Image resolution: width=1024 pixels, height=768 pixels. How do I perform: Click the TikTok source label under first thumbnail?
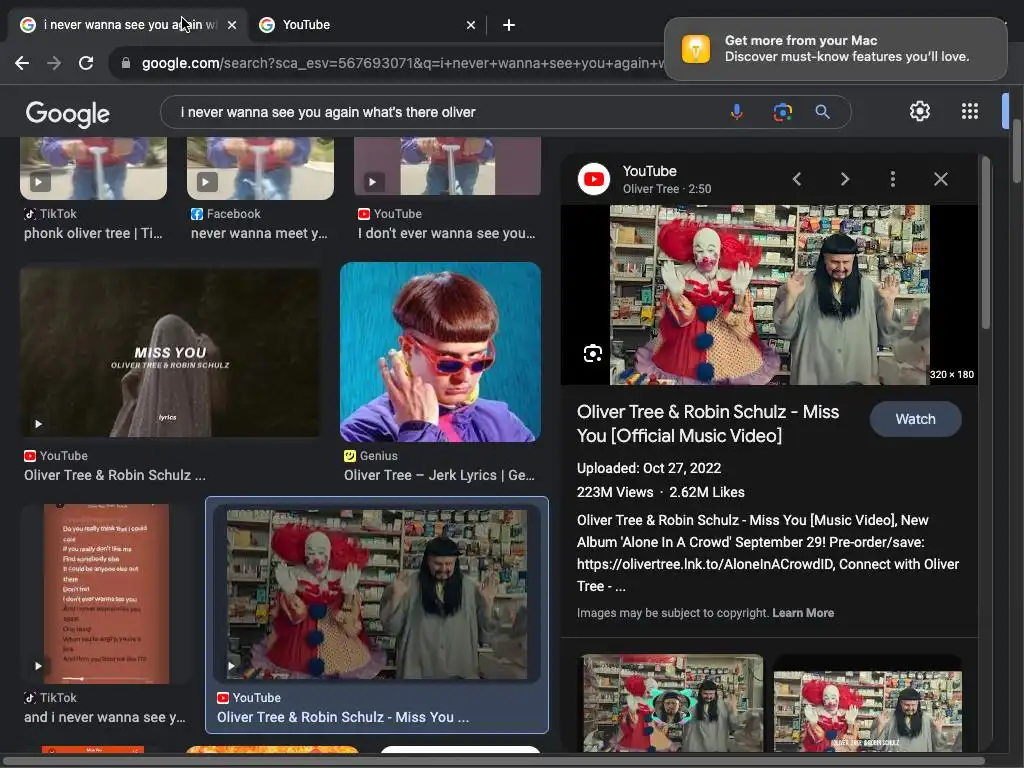[x=50, y=214]
